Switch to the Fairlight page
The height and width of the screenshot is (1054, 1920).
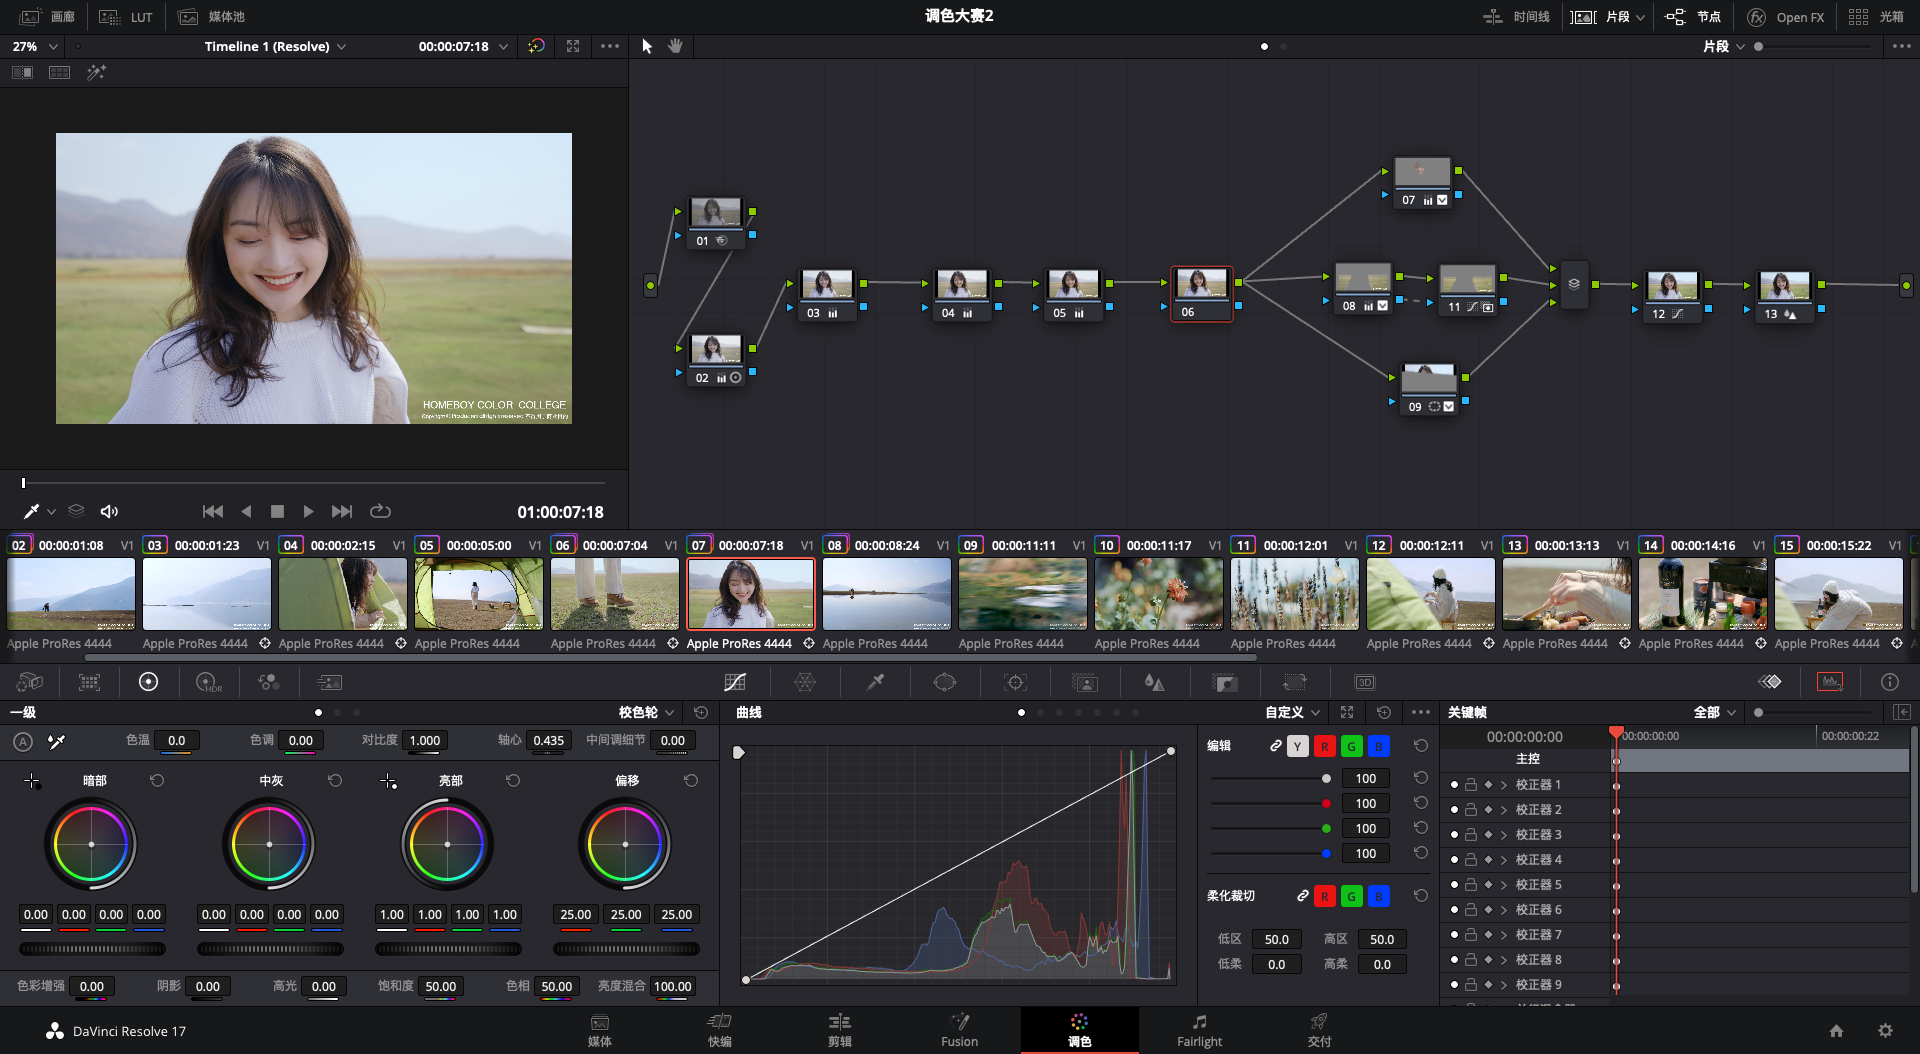pos(1199,1030)
